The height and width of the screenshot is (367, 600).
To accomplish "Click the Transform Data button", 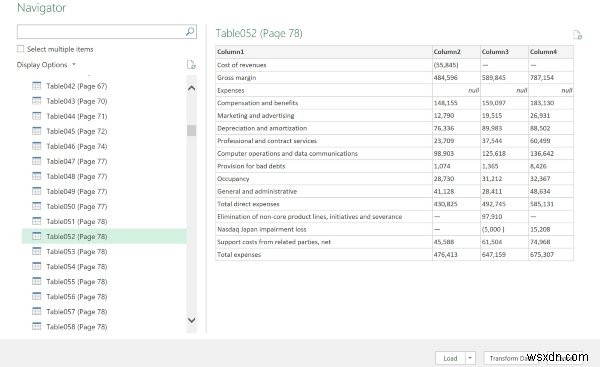I will 512,358.
